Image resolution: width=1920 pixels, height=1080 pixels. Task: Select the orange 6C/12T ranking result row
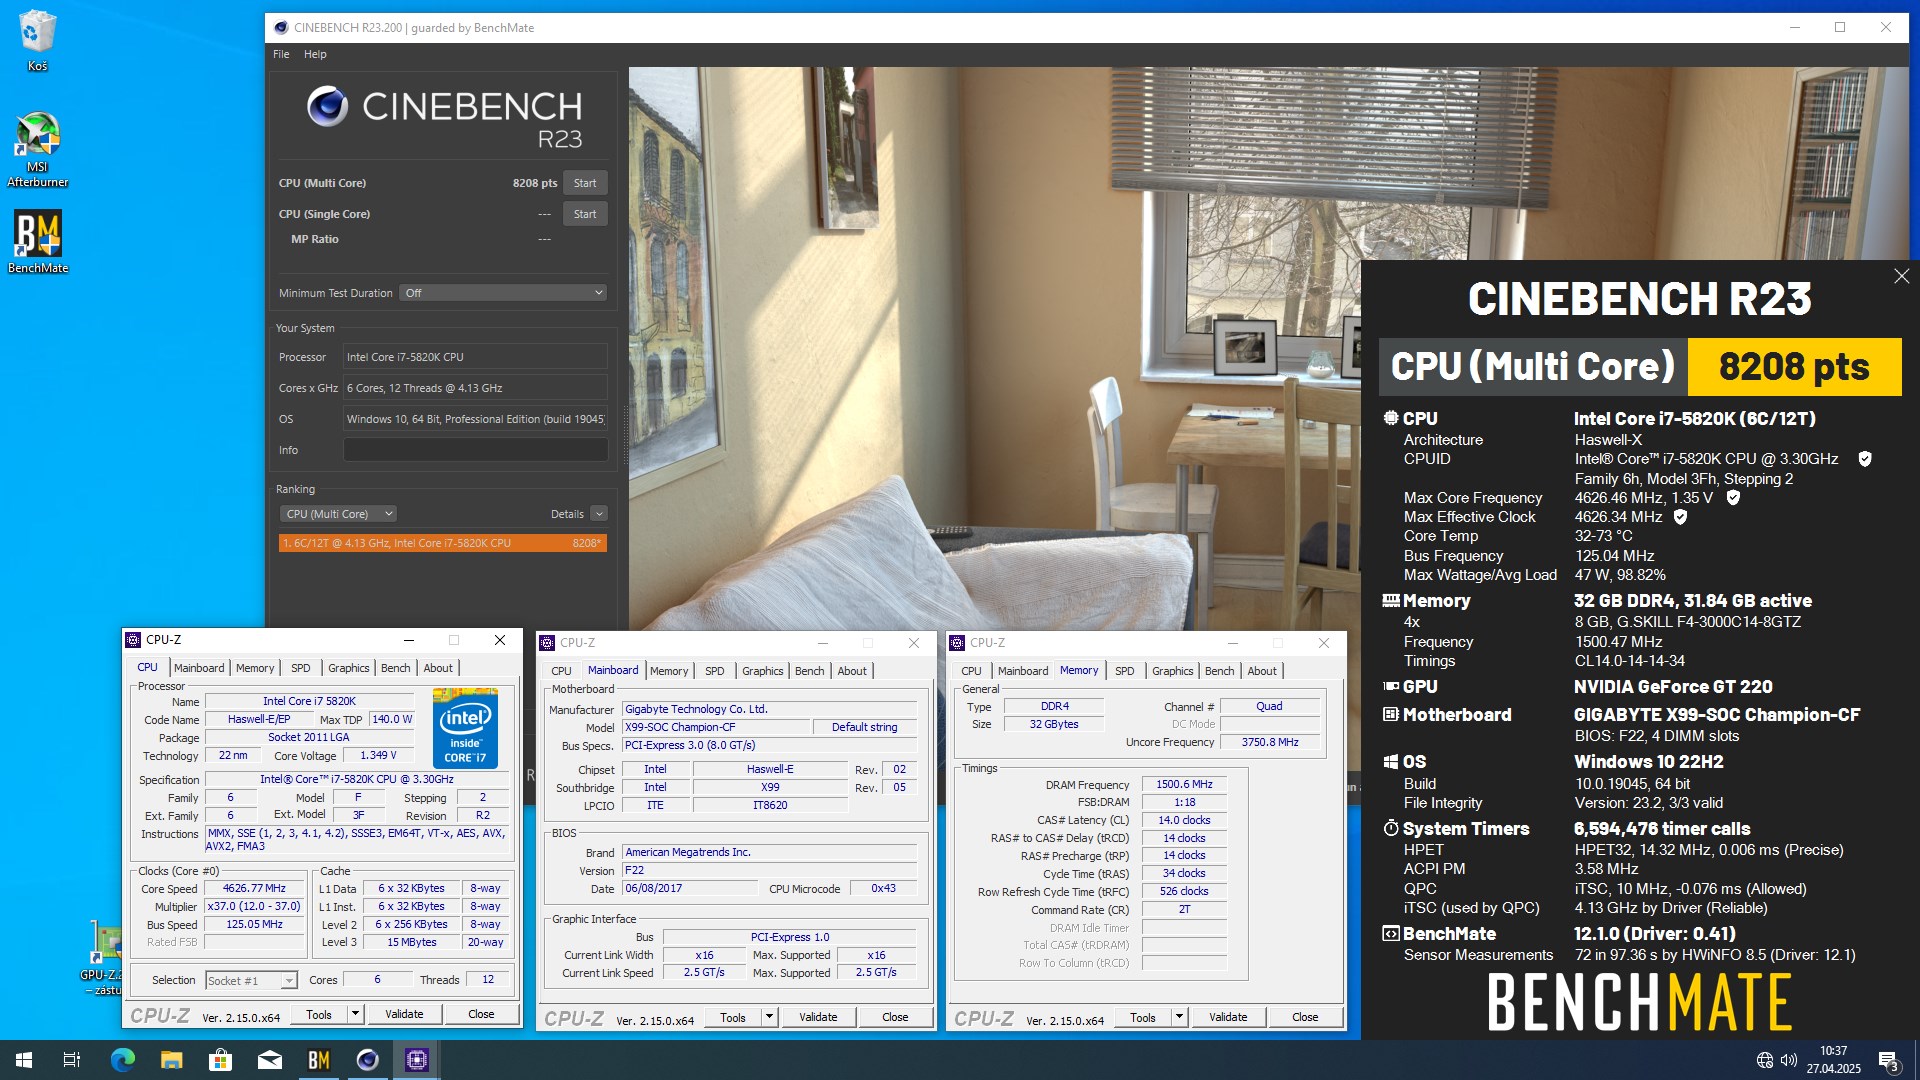442,543
